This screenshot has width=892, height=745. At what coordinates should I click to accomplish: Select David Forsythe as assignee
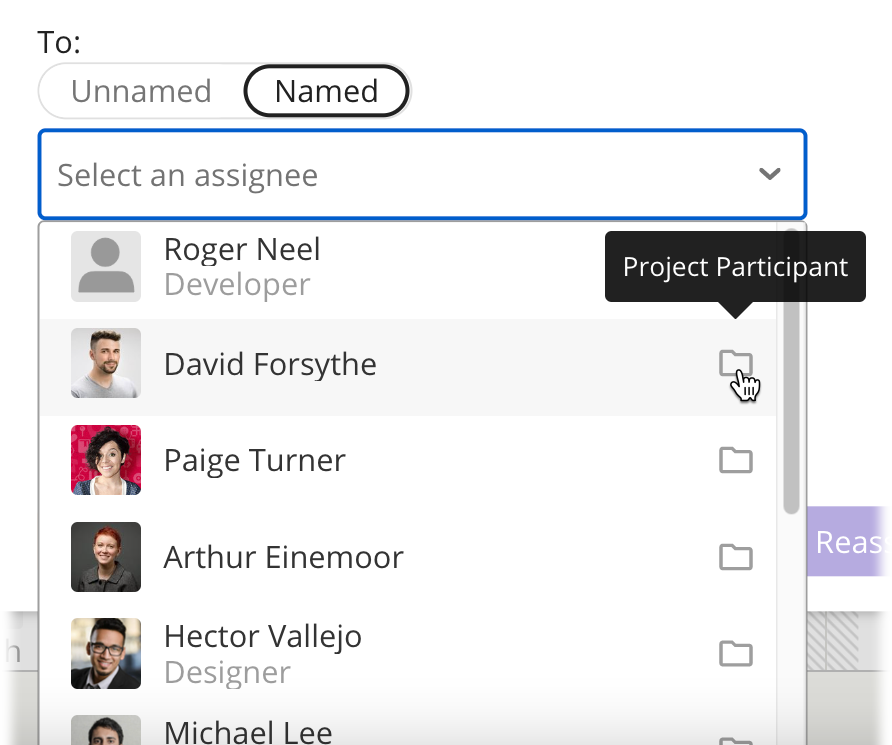[270, 364]
